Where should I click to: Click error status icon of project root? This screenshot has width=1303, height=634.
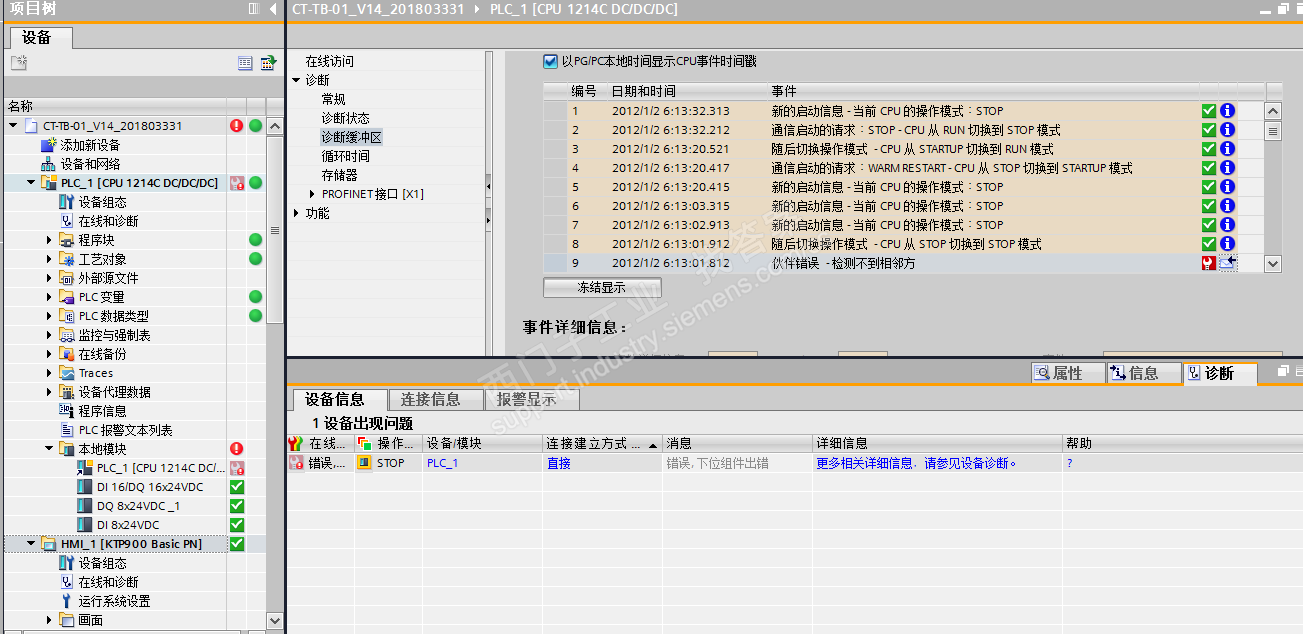(237, 126)
